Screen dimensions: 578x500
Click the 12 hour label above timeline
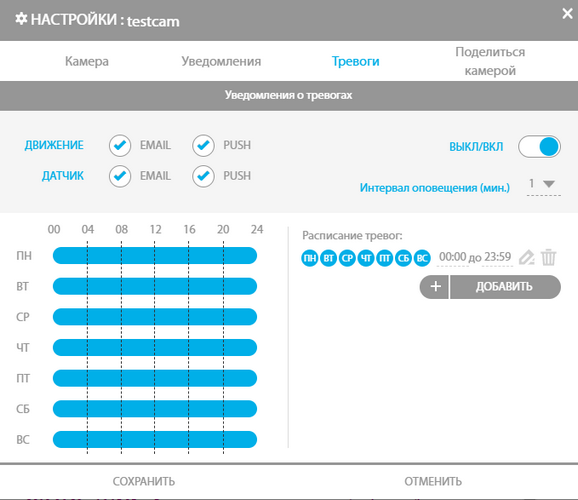(155, 229)
